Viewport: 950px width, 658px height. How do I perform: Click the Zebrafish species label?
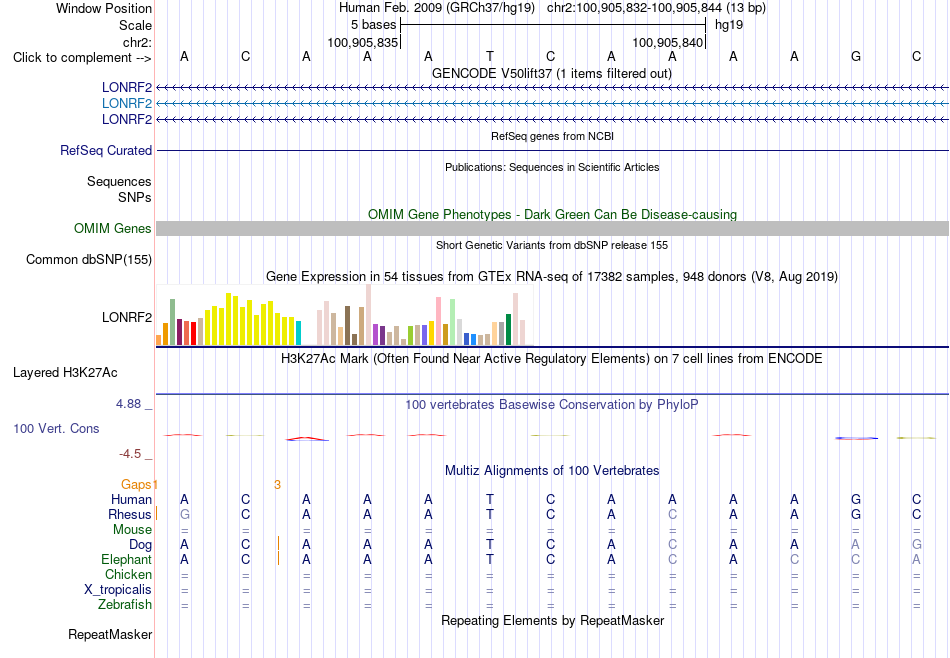125,604
